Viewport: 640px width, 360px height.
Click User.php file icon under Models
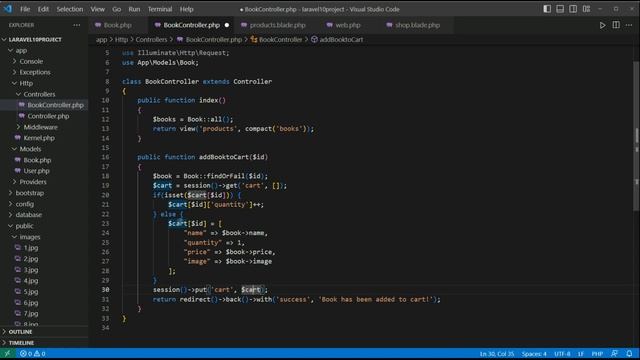click(18, 171)
